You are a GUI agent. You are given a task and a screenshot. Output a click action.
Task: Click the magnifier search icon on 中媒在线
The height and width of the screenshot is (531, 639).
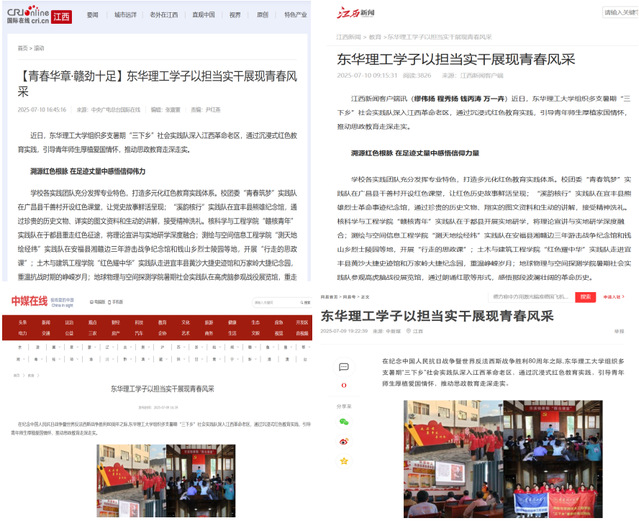[303, 302]
